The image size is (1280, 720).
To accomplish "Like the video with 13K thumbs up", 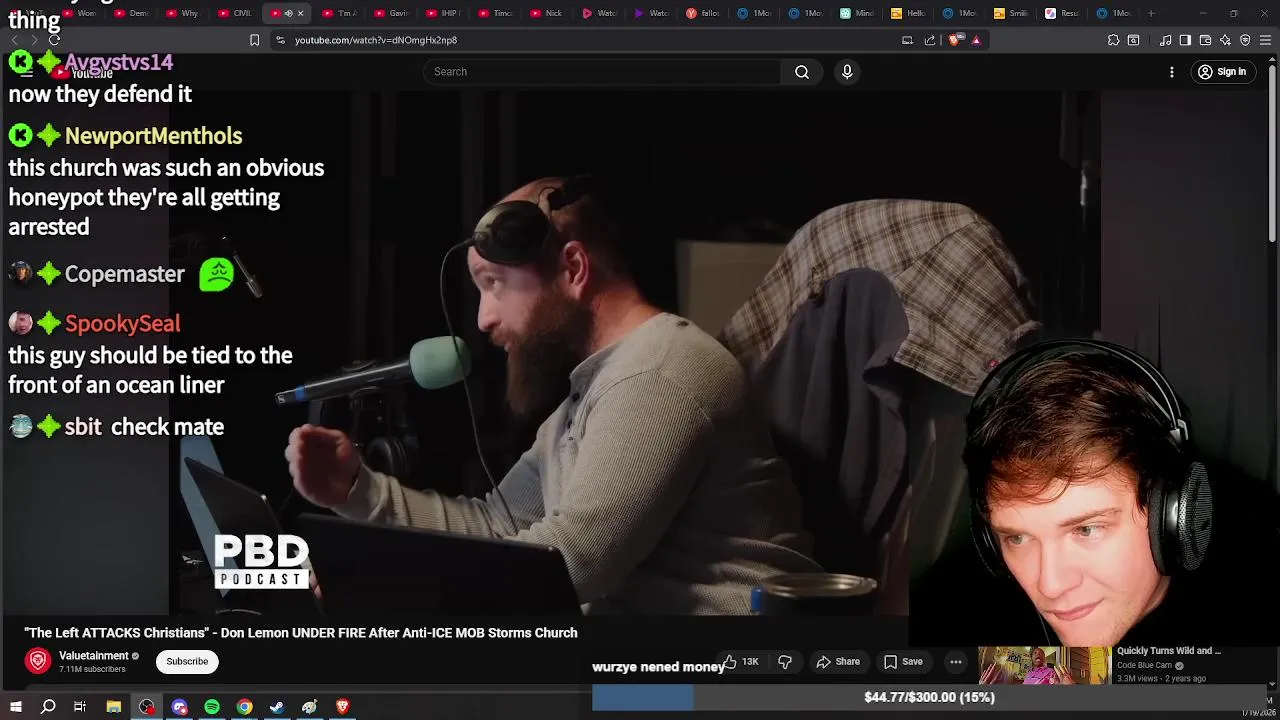I will (739, 661).
